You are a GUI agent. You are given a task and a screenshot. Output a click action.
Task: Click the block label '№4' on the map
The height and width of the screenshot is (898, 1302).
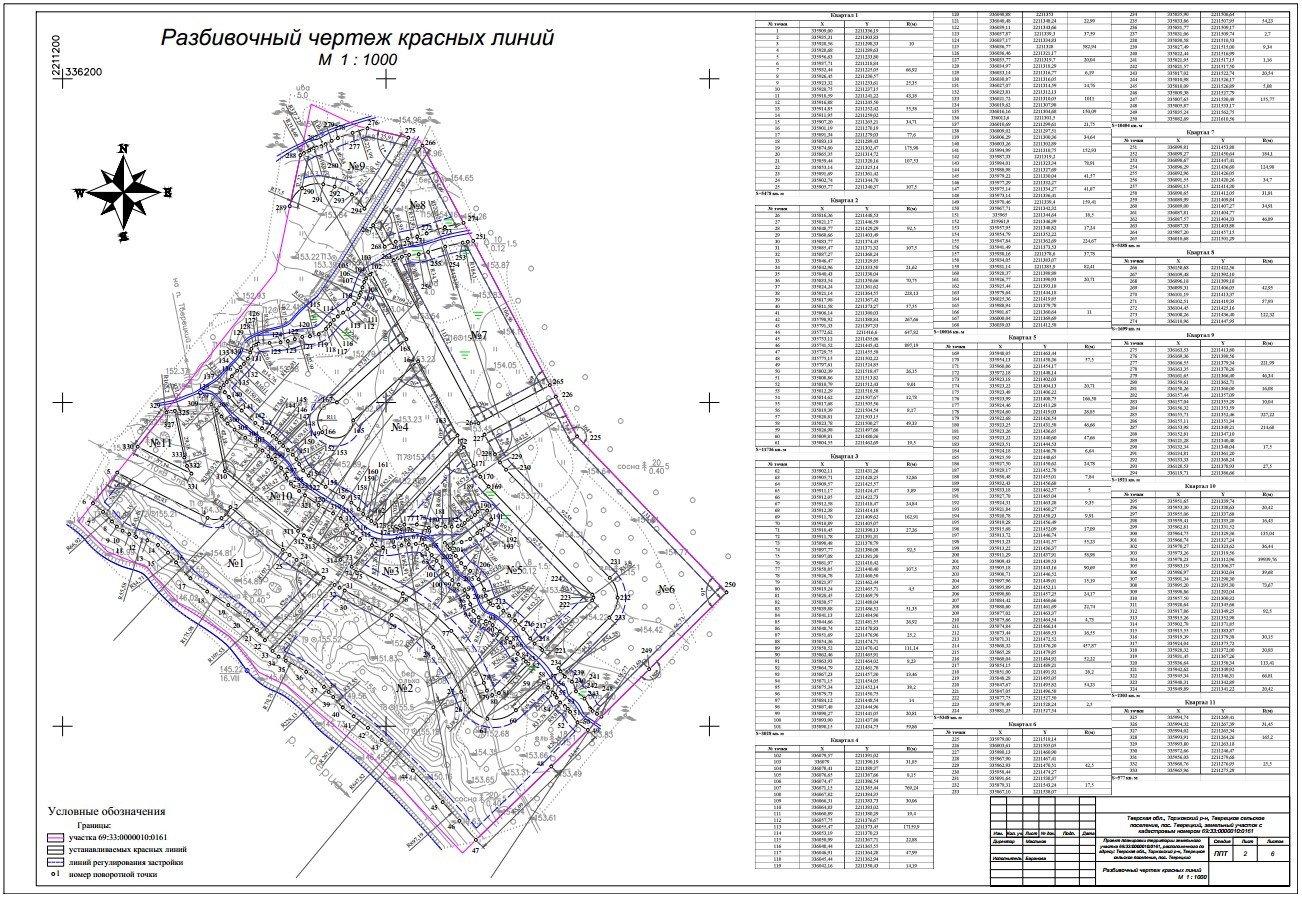point(401,427)
